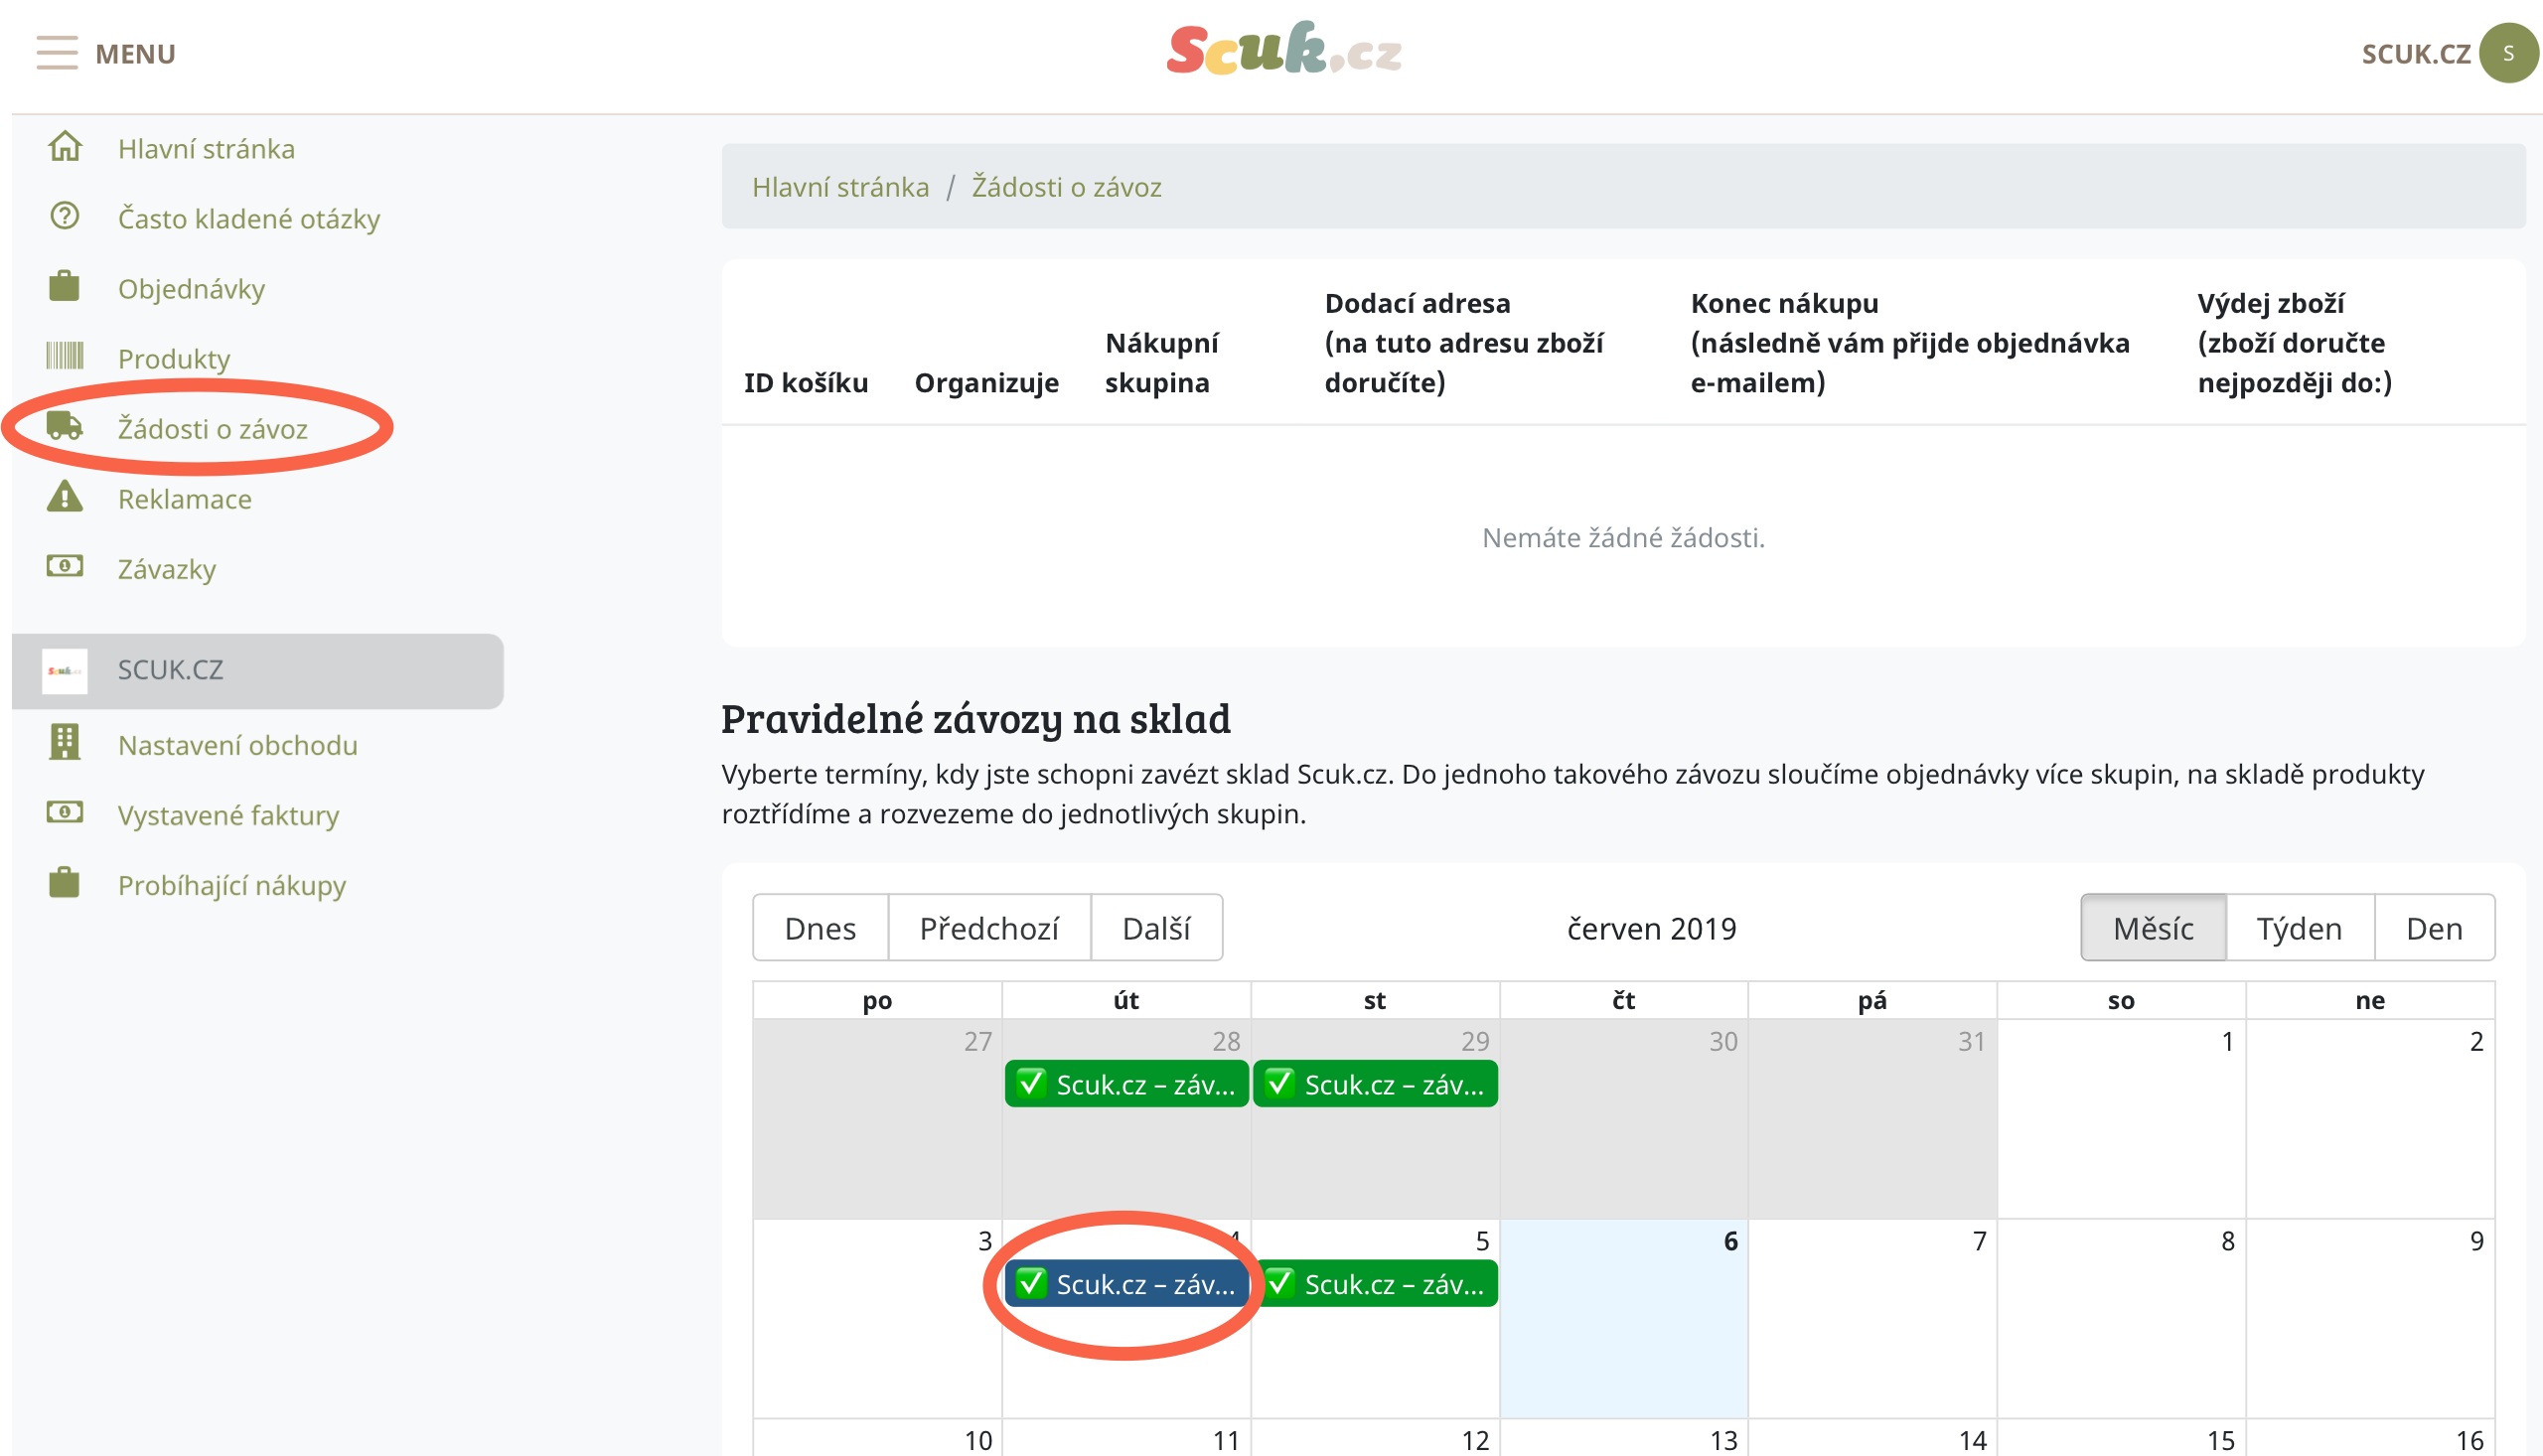Click the 'čt' weekday header
The image size is (2543, 1456).
1624,1000
